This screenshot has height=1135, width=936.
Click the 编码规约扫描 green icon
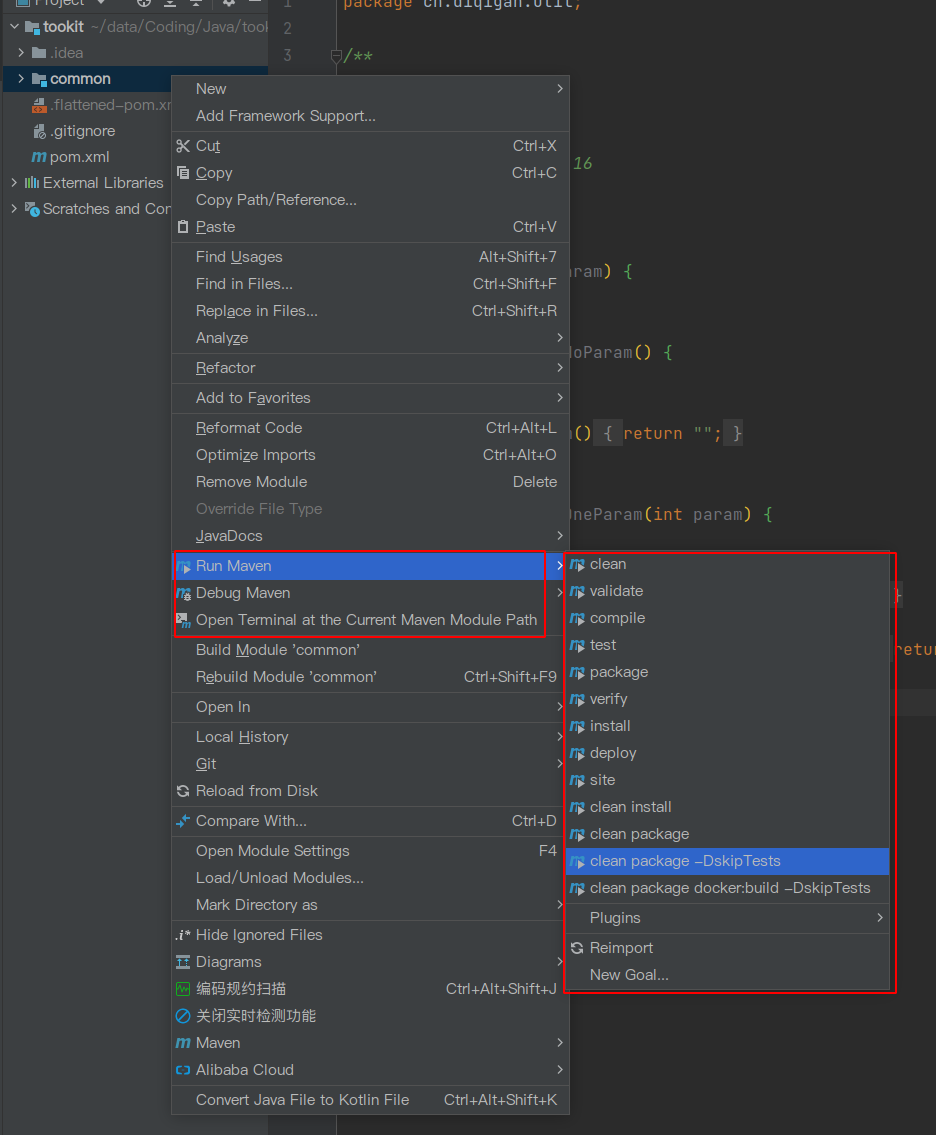click(x=183, y=989)
